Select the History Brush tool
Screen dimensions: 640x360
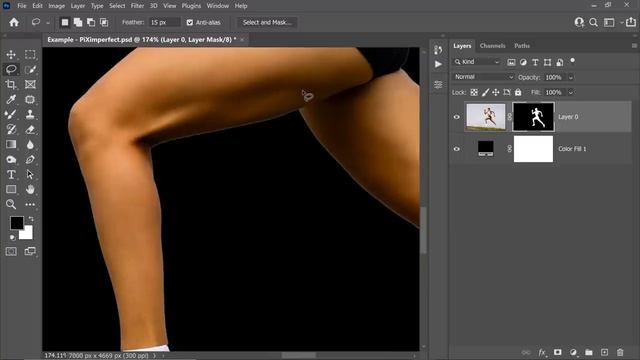[x=11, y=129]
